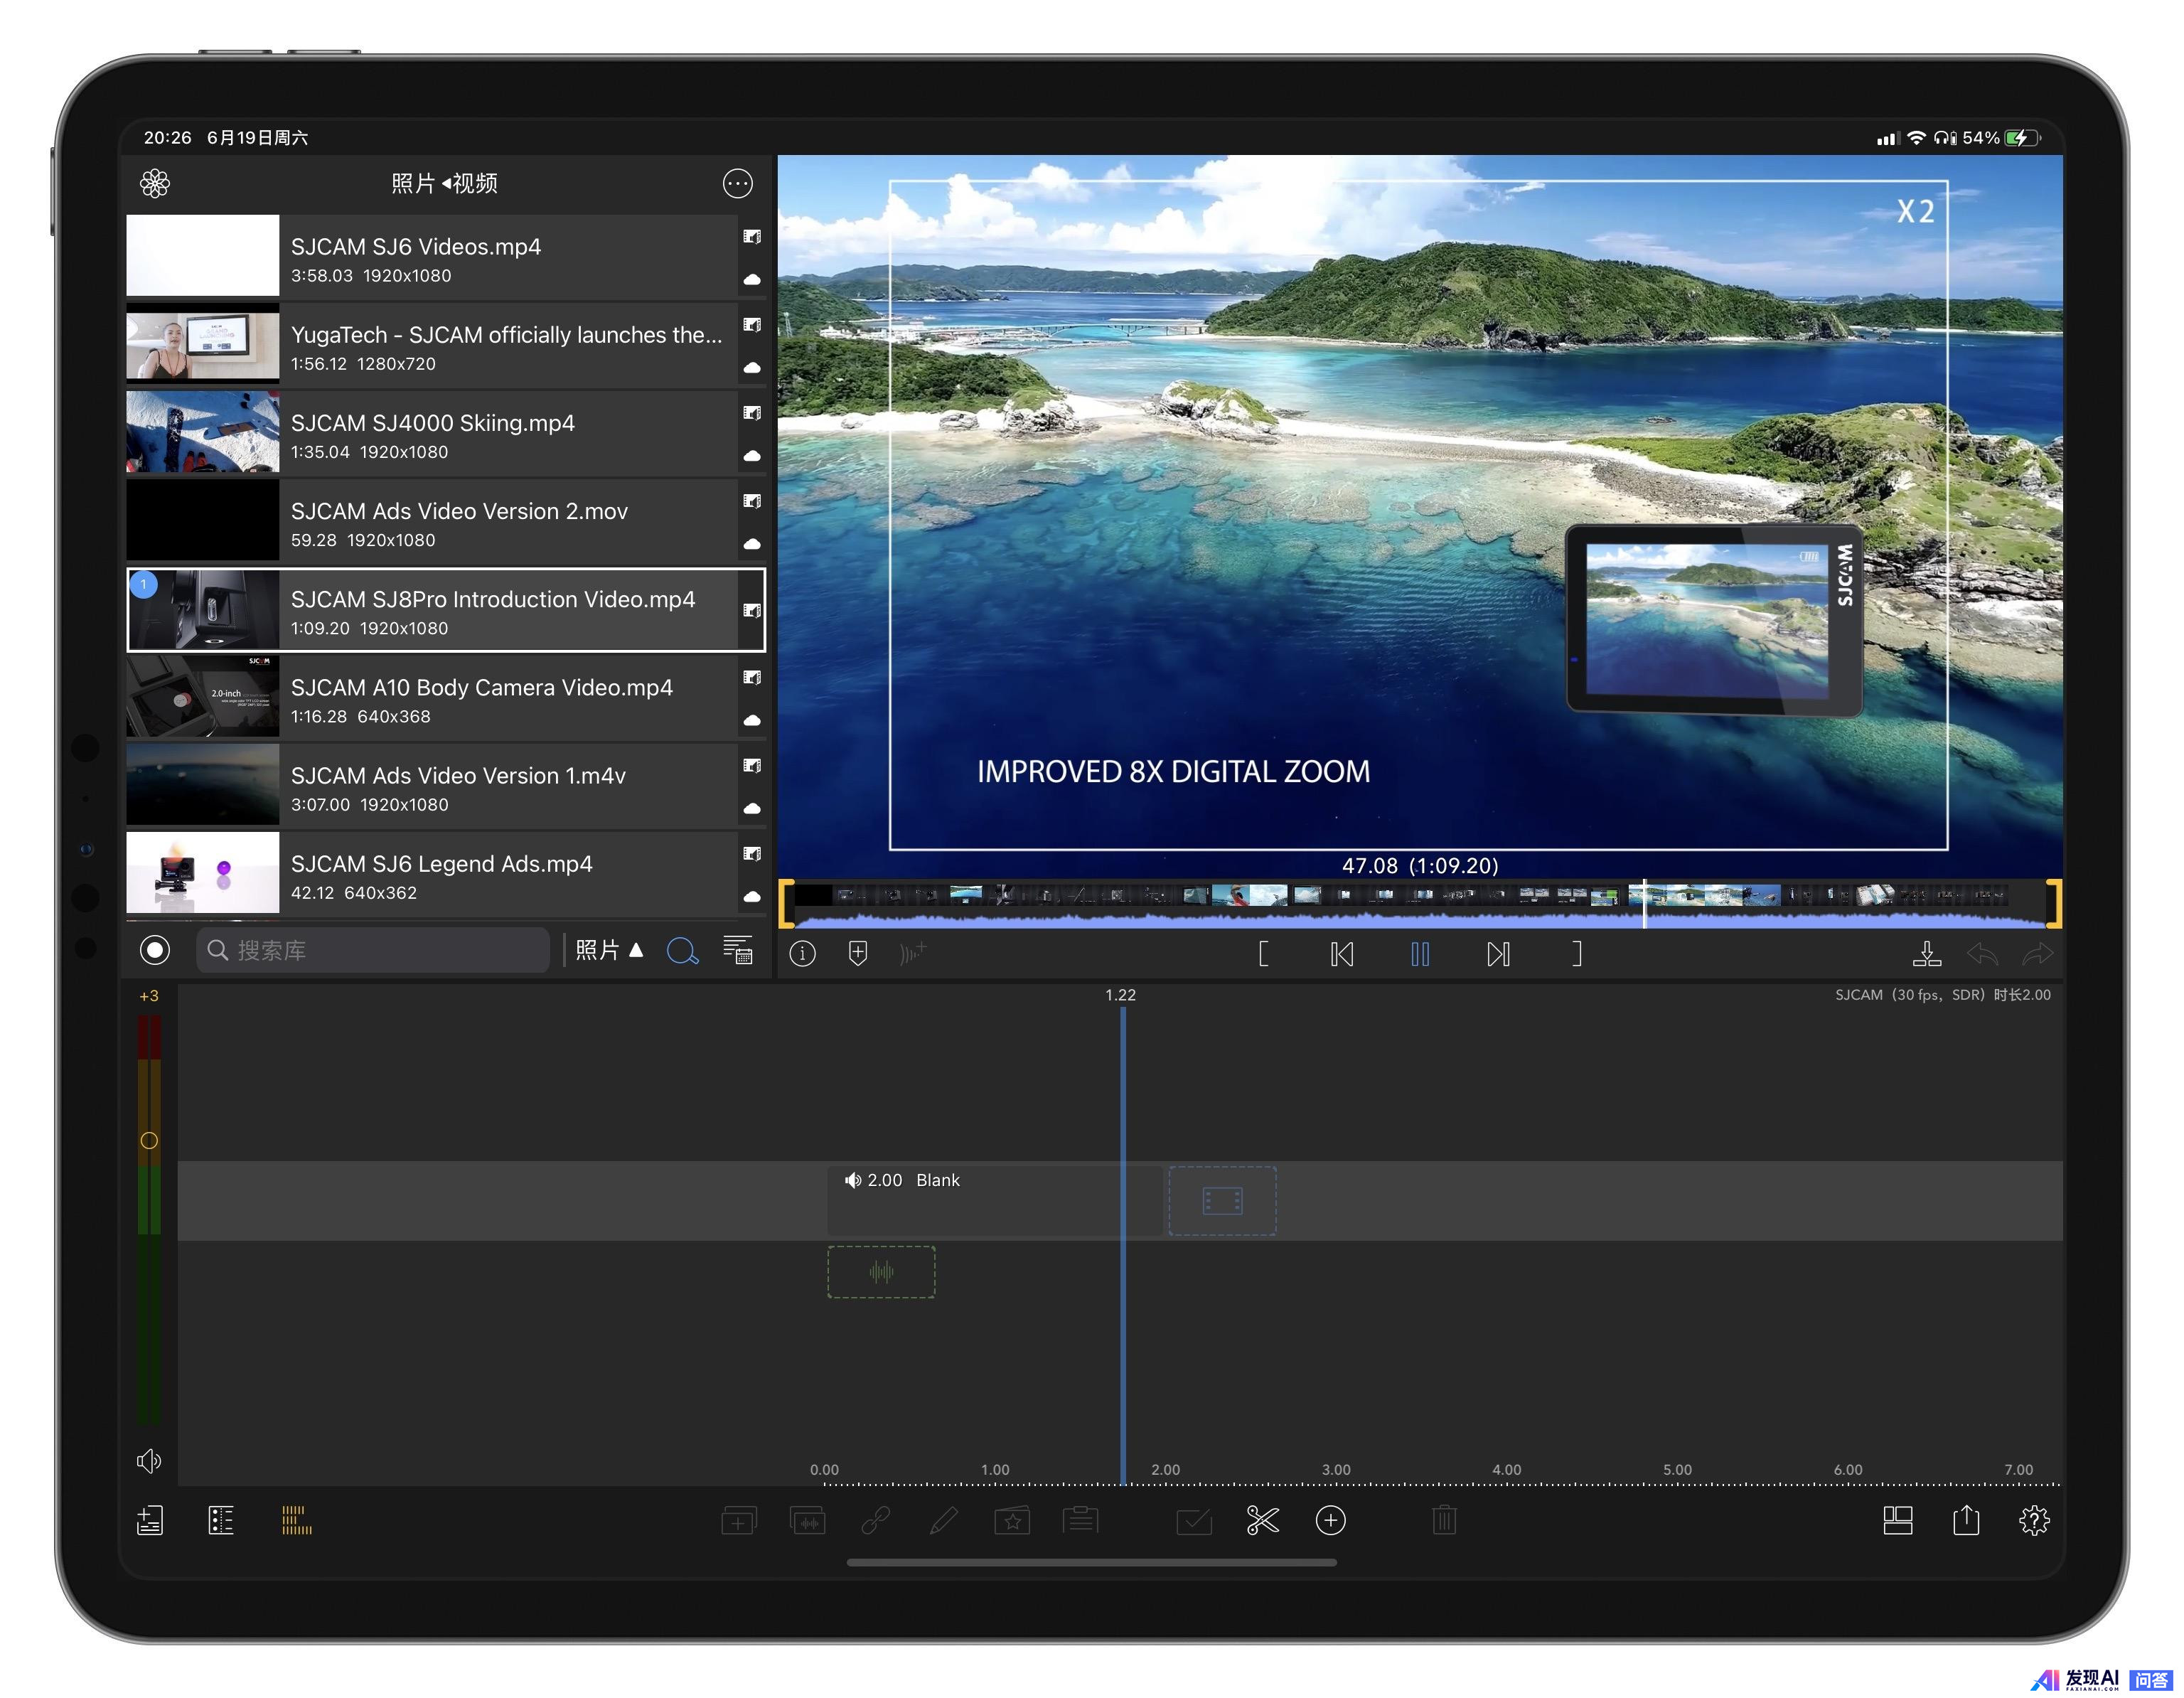The height and width of the screenshot is (1698, 2184).
Task: Redo the last action
Action: (x=2037, y=954)
